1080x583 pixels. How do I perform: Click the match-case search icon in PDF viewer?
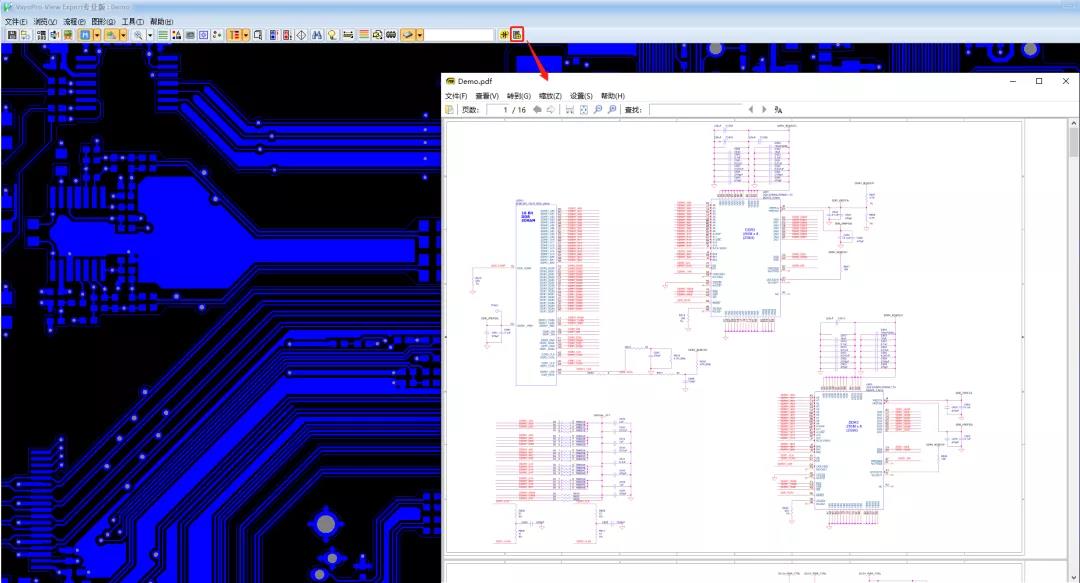pyautogui.click(x=778, y=110)
